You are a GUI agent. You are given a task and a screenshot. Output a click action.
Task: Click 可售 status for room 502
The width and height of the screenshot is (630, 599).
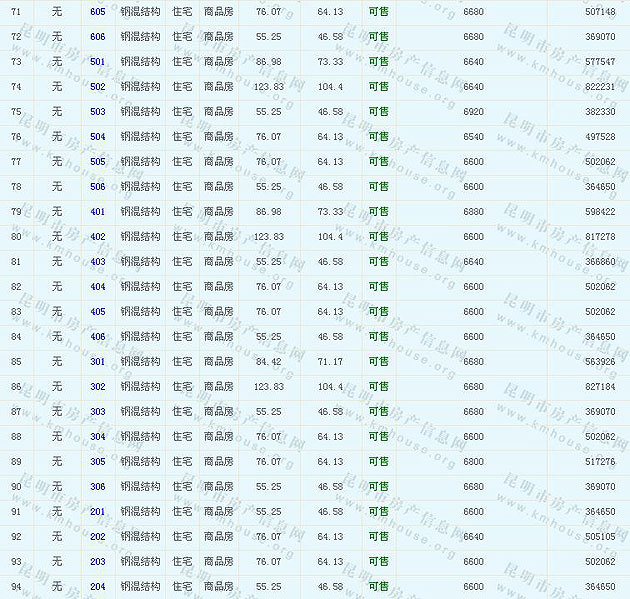tap(379, 87)
